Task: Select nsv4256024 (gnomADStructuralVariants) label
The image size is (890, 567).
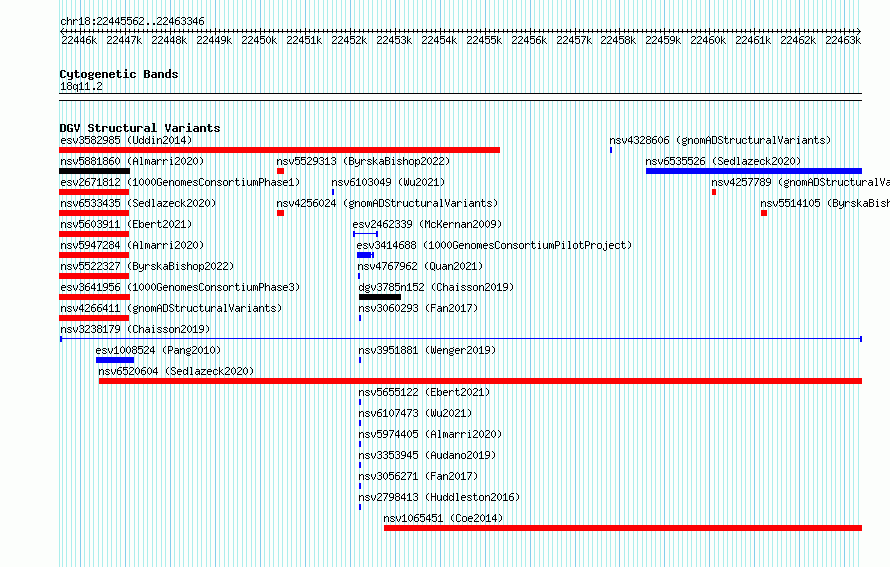Action: click(387, 203)
